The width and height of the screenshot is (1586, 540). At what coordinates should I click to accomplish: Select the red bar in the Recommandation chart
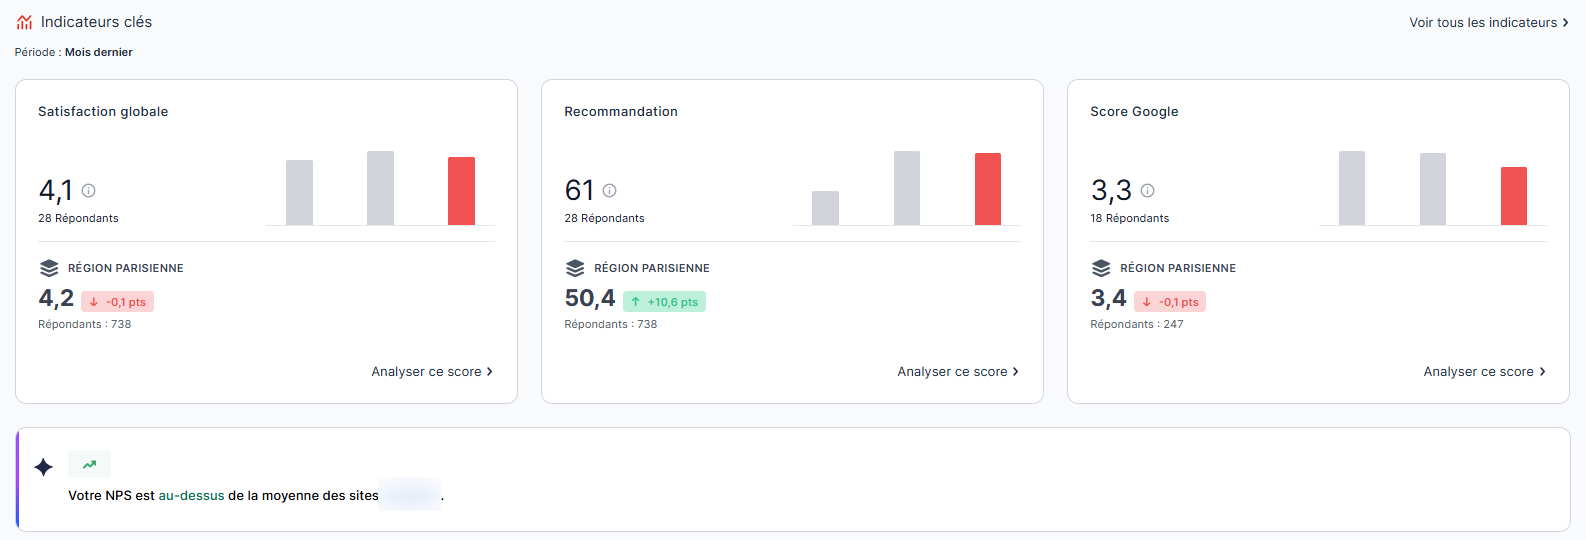point(988,189)
